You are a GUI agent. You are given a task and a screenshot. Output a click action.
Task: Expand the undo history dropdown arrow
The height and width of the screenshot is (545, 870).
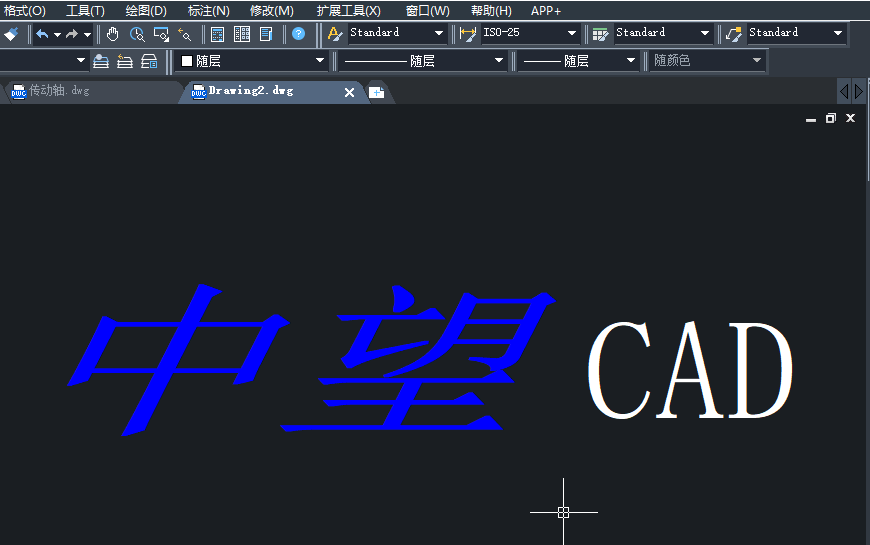(57, 34)
